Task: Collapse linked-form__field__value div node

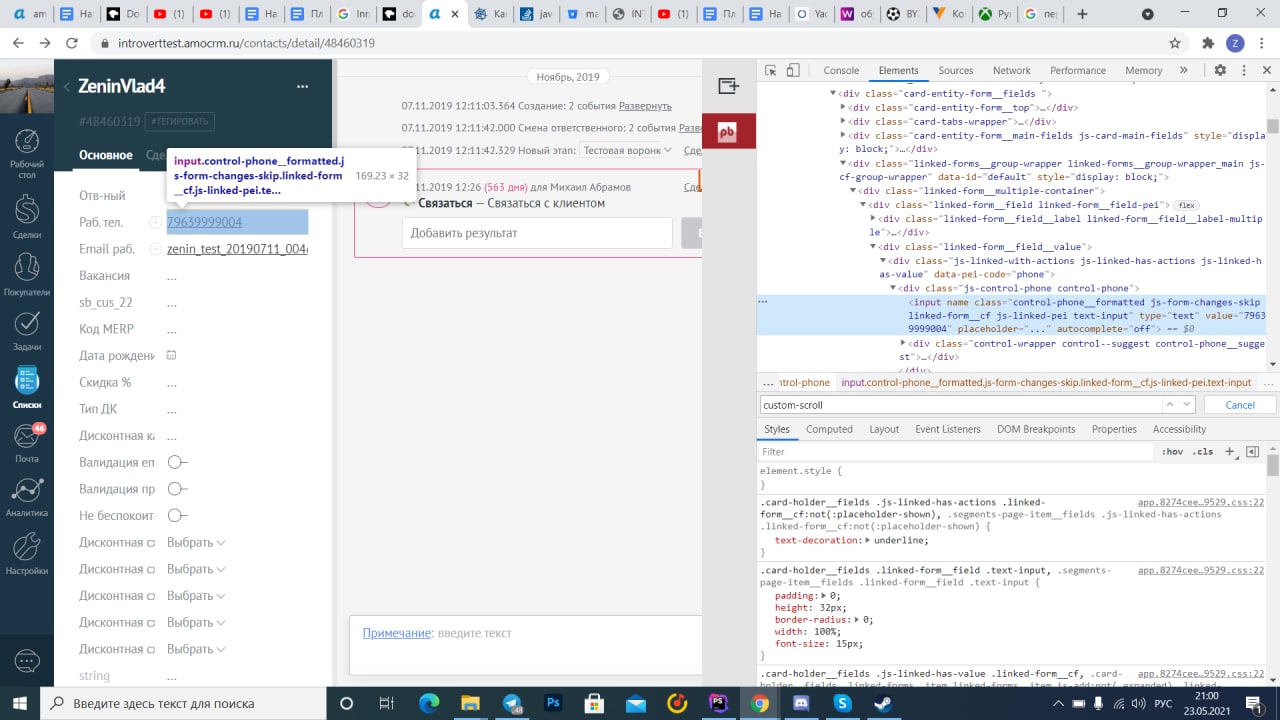Action: 873,246
